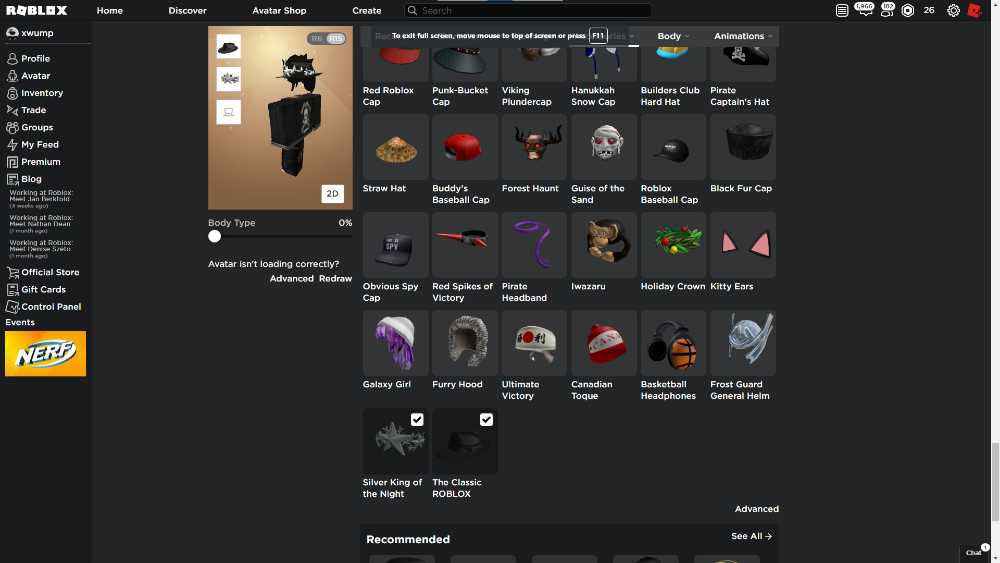
Task: Click the Redraw link
Action: [335, 279]
